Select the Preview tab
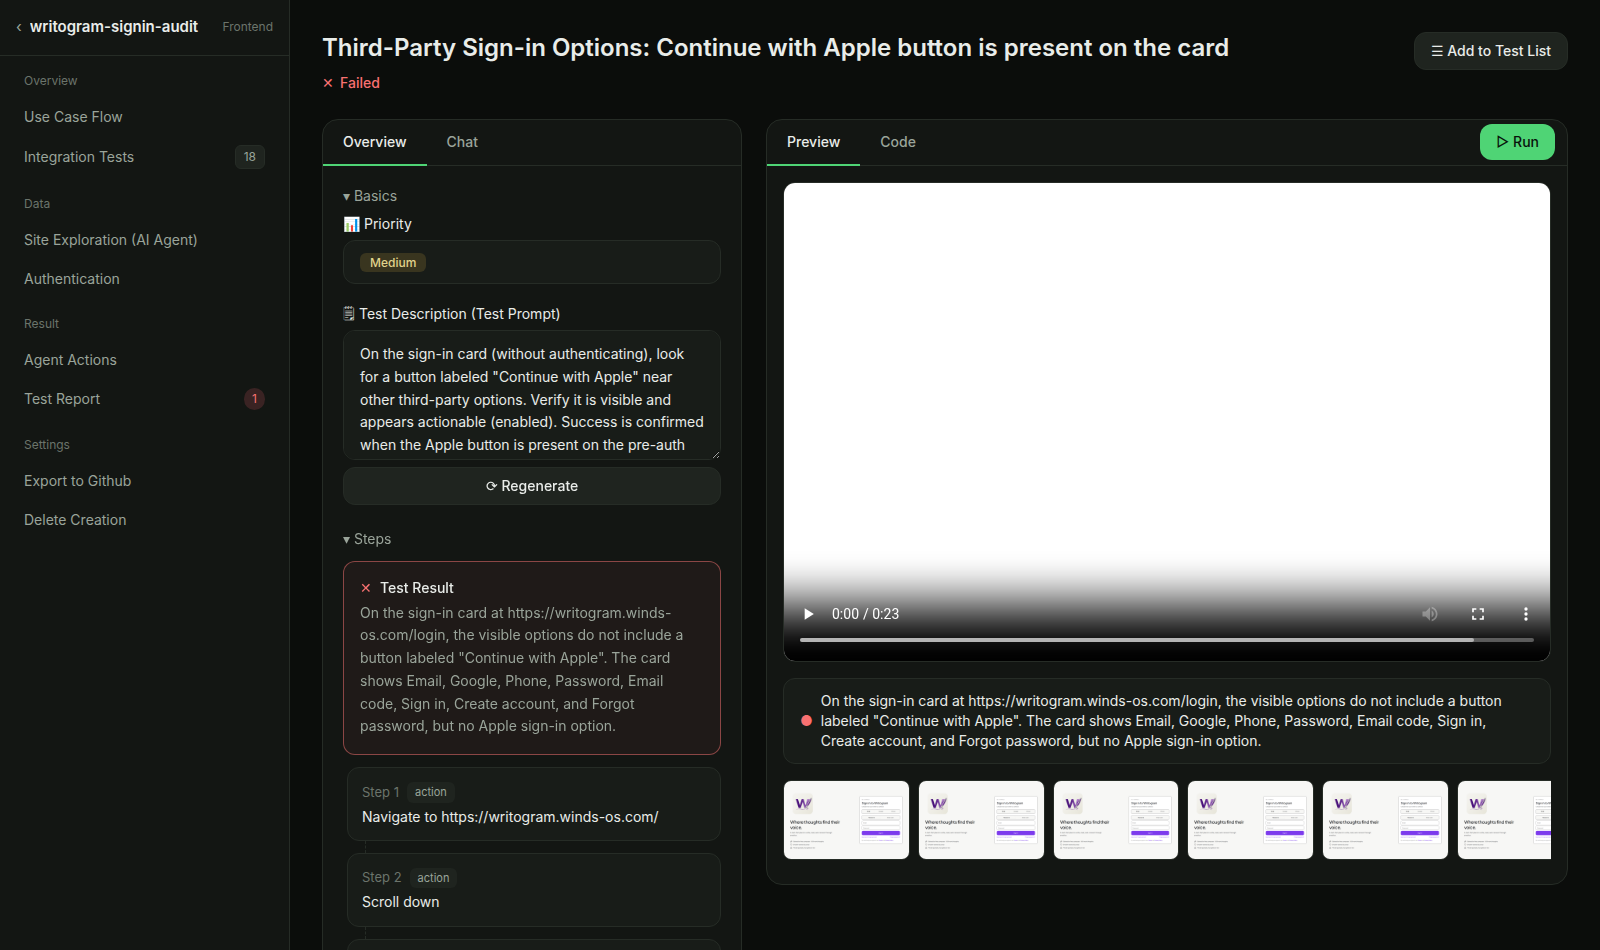 814,142
